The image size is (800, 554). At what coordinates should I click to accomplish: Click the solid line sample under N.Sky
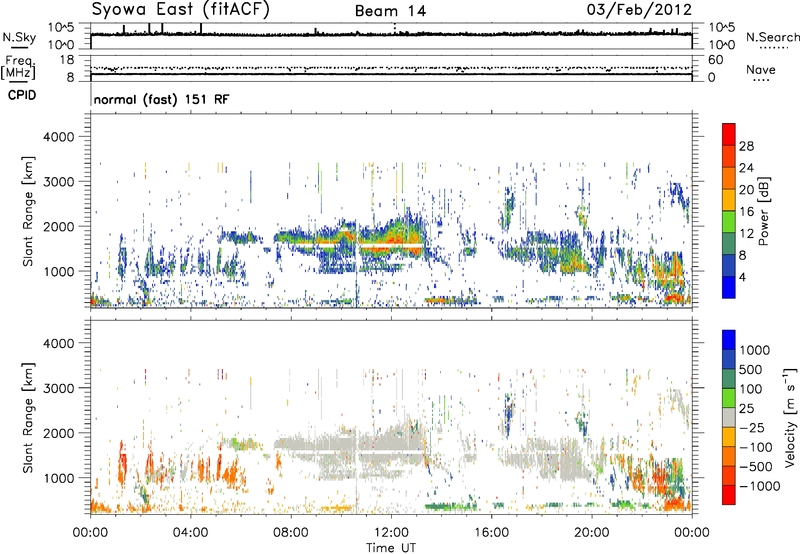click(x=19, y=48)
